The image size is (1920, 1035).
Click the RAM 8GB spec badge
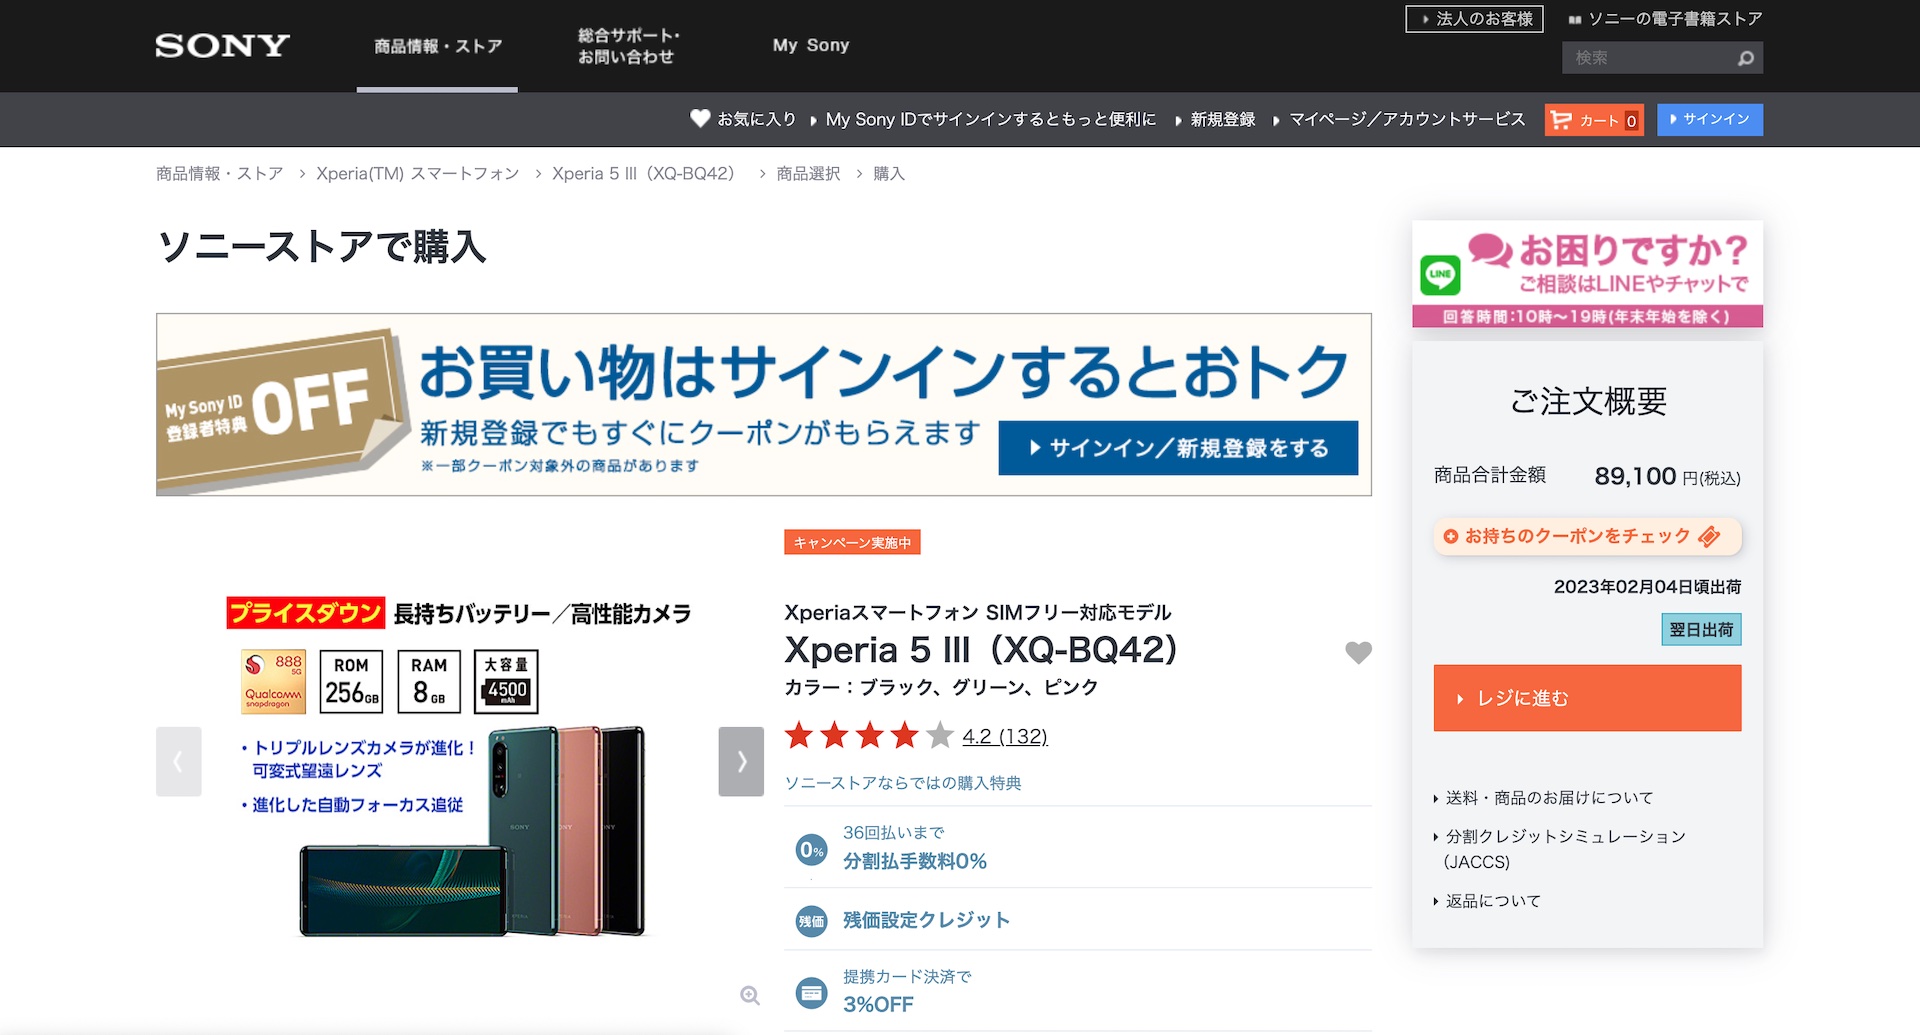click(x=429, y=681)
